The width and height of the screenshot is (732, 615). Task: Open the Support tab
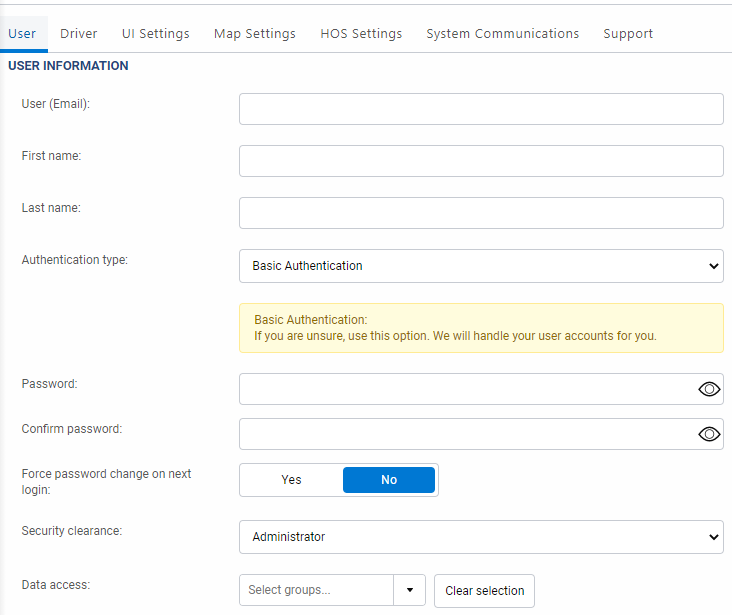(x=628, y=33)
